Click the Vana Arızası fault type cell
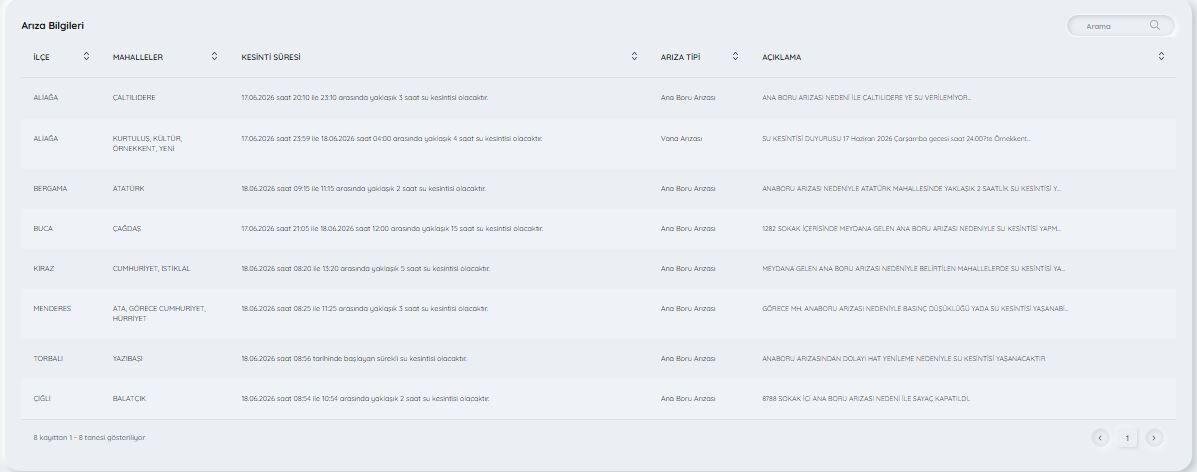 coord(682,139)
